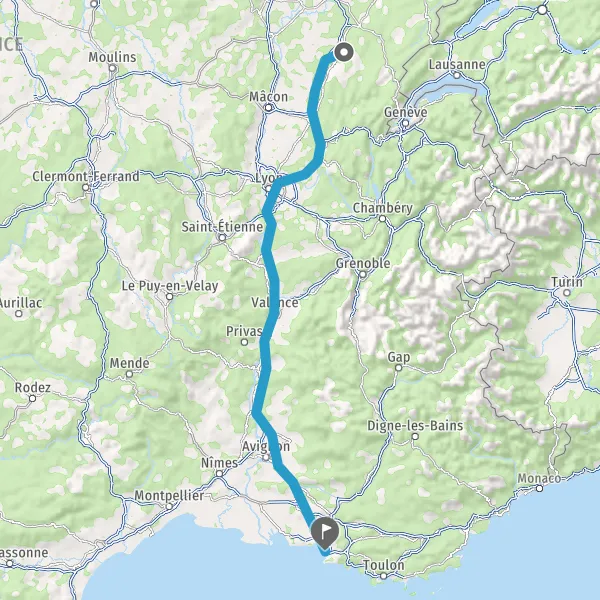This screenshot has height=600, width=600.
Task: Click the Moulins city label
Action: point(112,57)
